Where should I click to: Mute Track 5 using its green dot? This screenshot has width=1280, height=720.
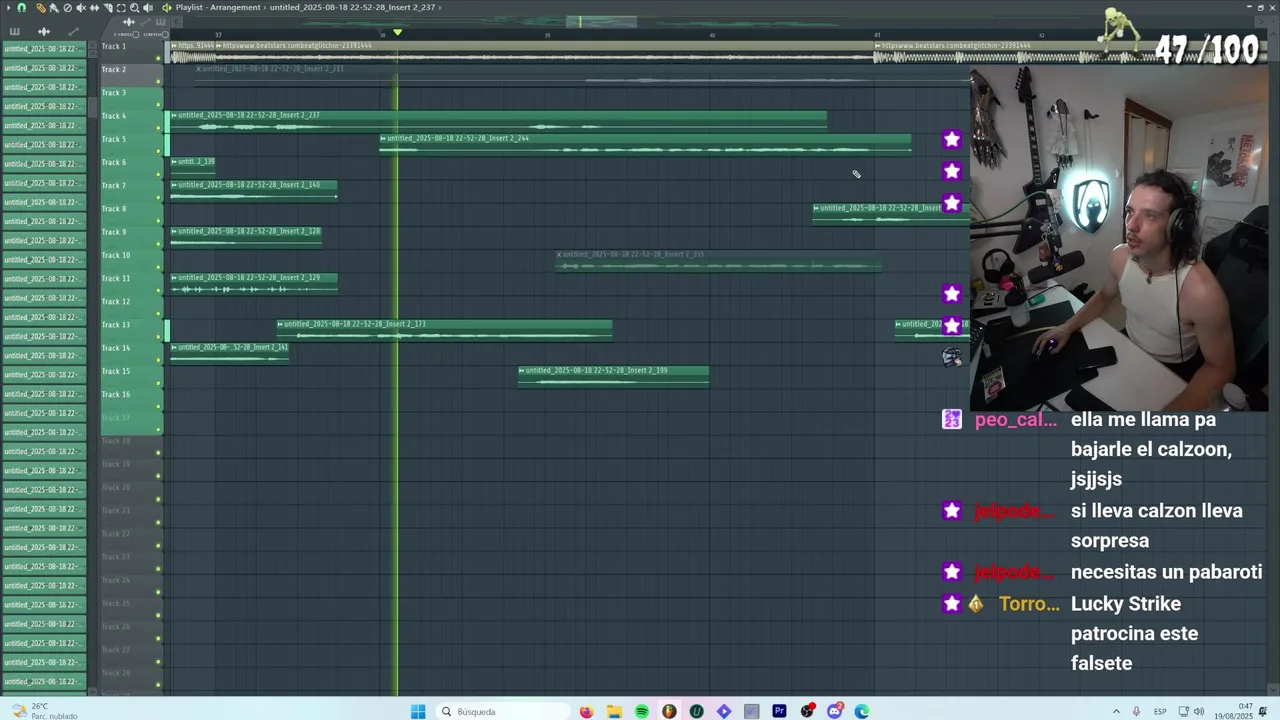coord(158,152)
